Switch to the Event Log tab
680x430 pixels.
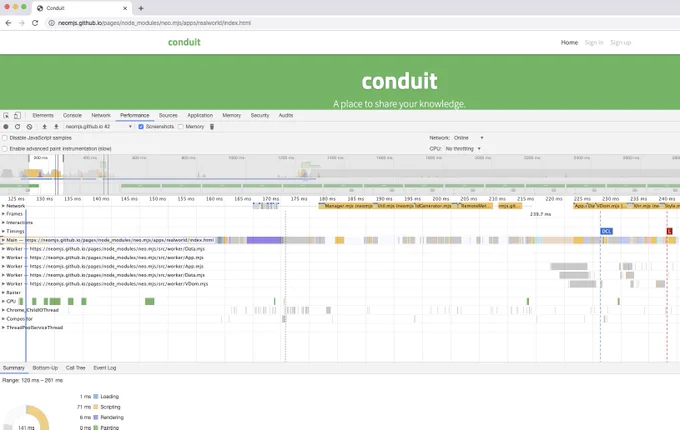(x=105, y=368)
